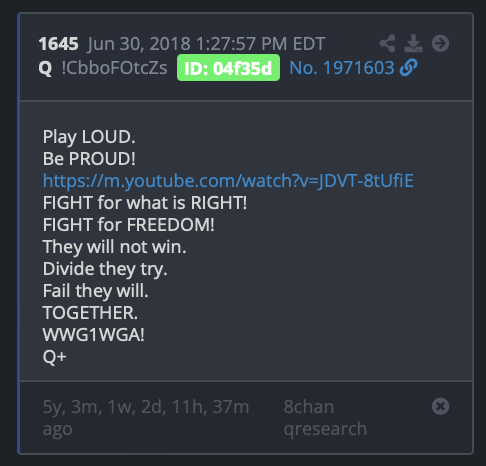Click the share icon in post header

387,43
